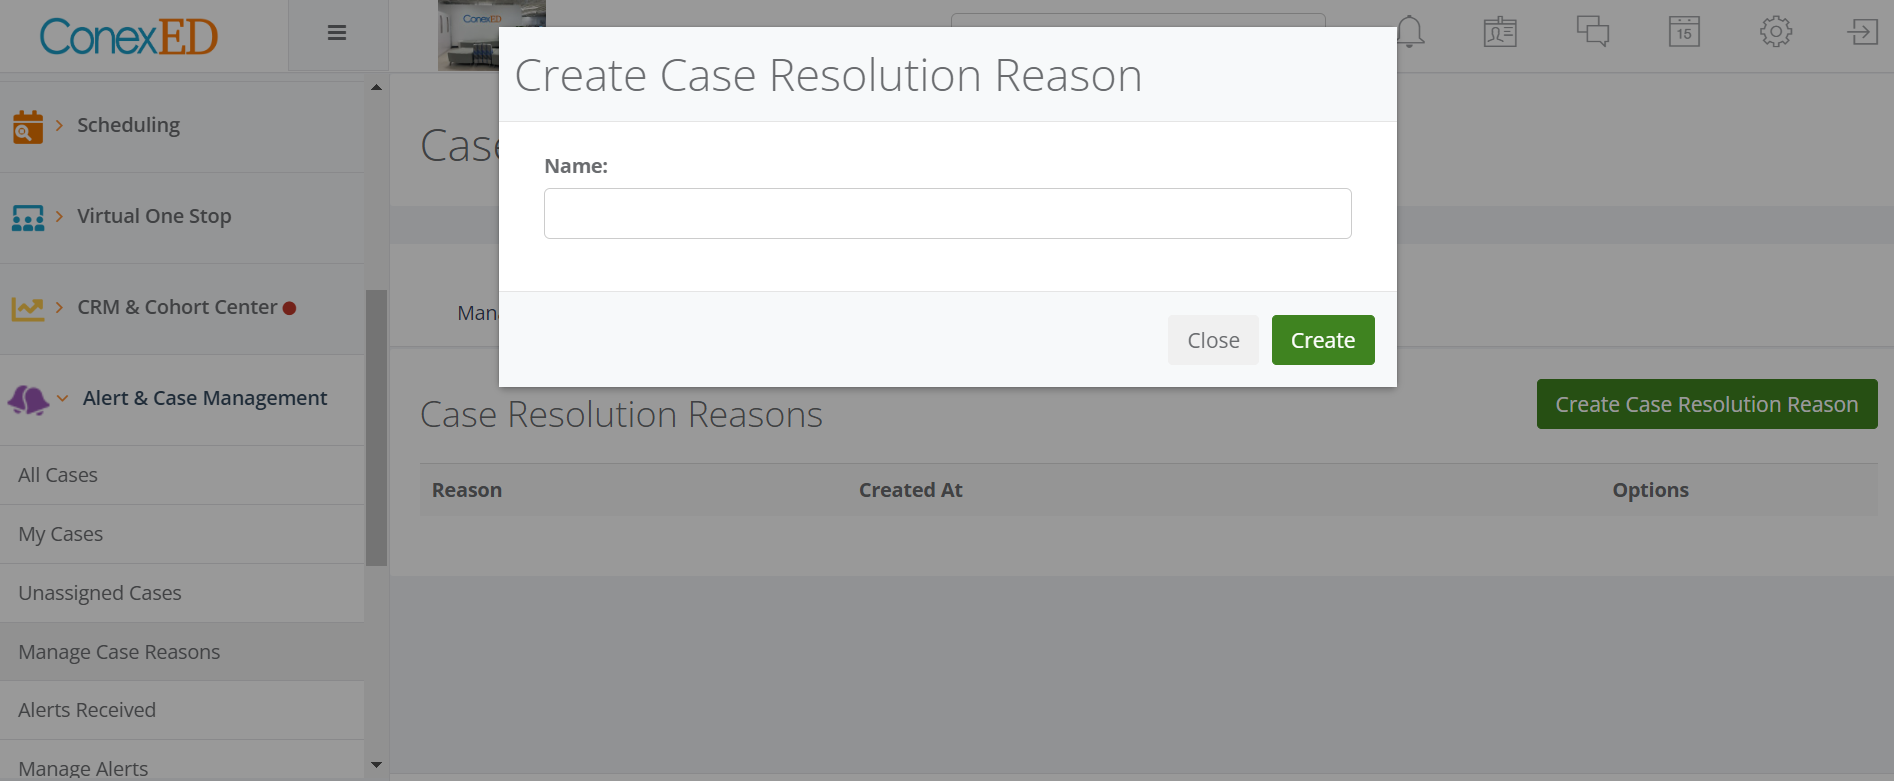Click the Alert & Case Management bell icon
1894x781 pixels.
(x=28, y=400)
